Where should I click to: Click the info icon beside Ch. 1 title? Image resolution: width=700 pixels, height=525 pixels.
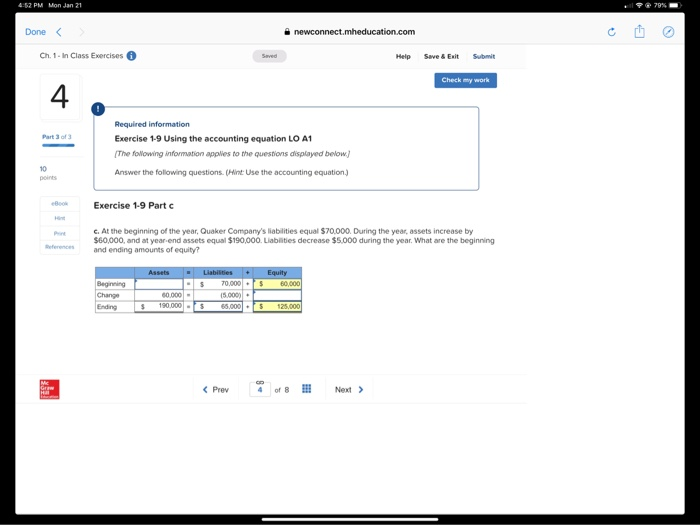(x=131, y=56)
